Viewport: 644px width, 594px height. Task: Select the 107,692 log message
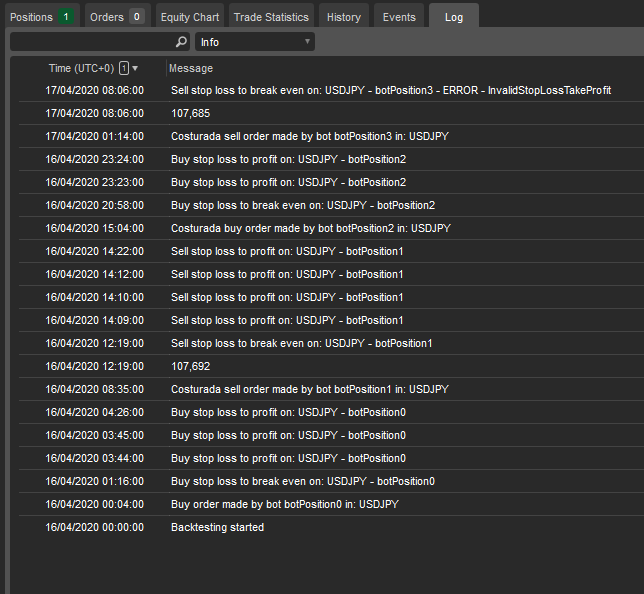click(x=331, y=366)
